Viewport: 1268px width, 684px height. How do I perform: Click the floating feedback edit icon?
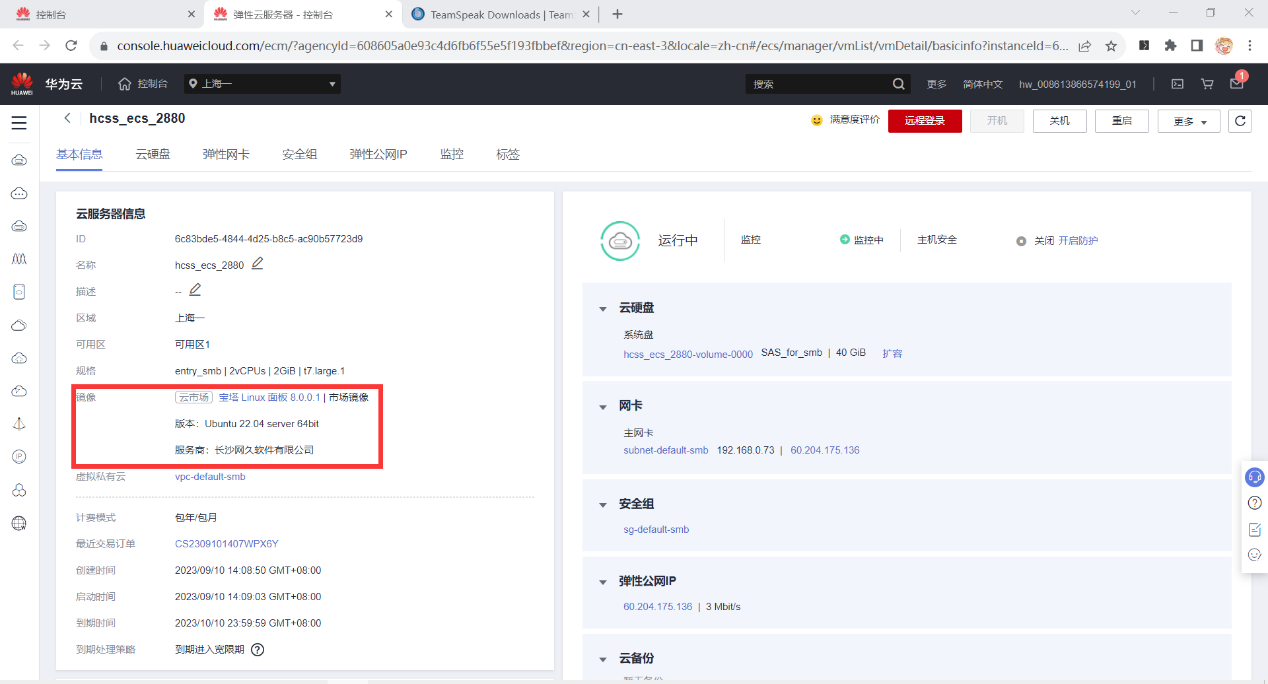coord(1255,529)
